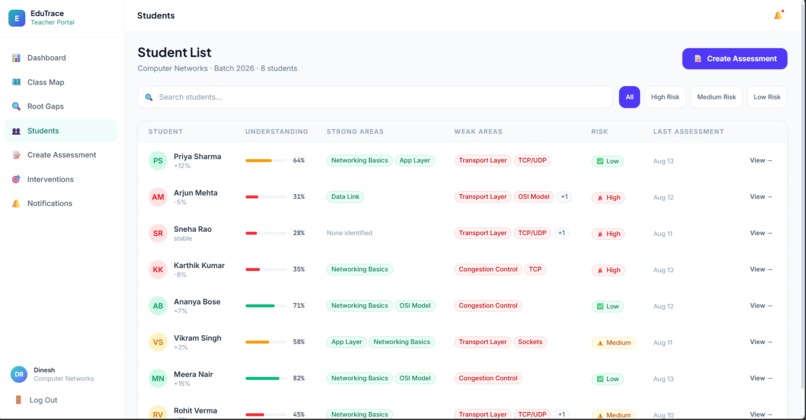Click the Class Map icon in sidebar

[16, 82]
